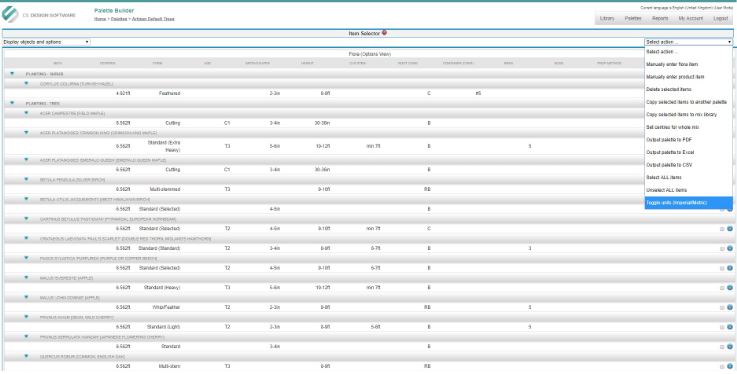Tick checkbox on Quercus Multi-stem row

click(x=722, y=366)
